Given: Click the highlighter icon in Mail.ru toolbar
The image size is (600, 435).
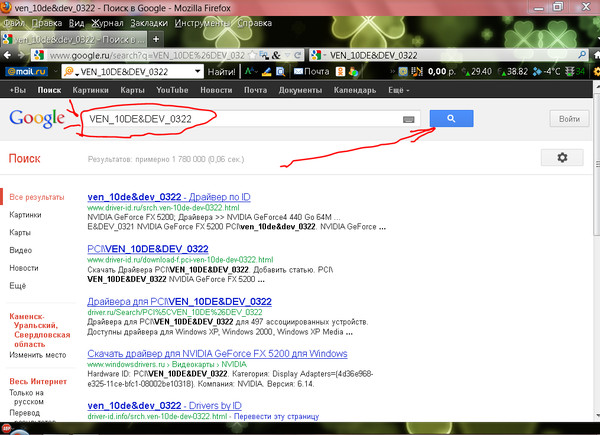Looking at the screenshot, I should point(266,72).
